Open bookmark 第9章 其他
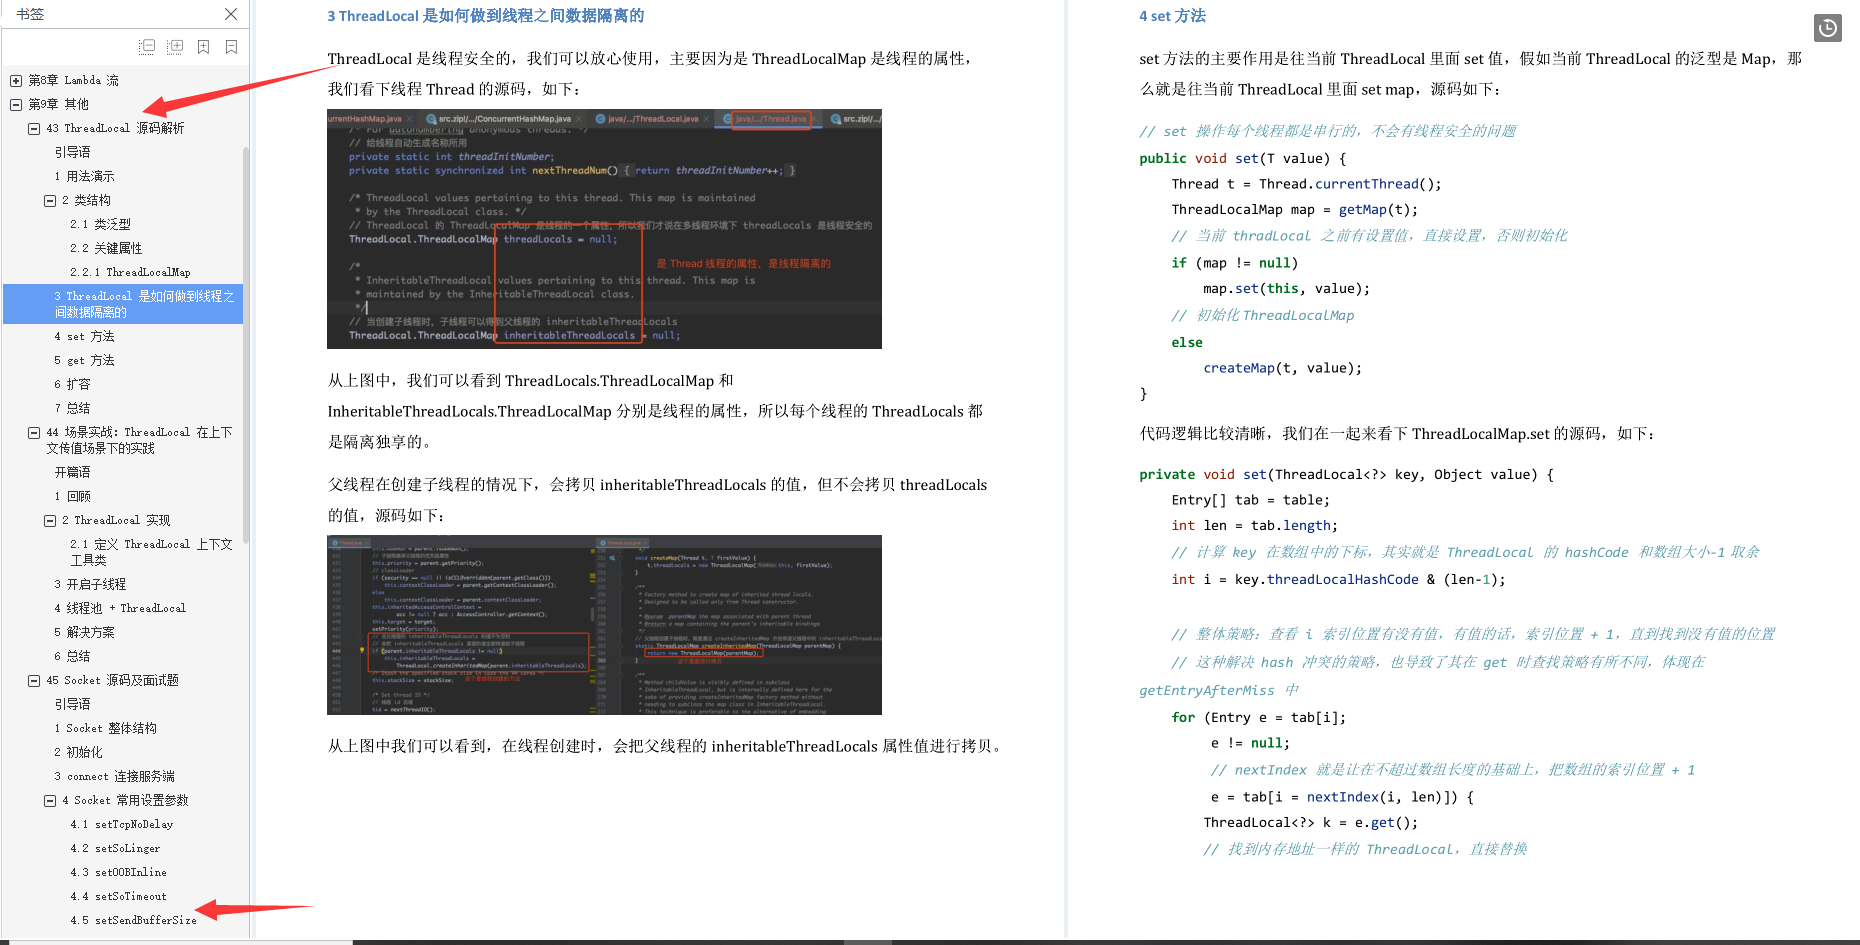Screen dimensions: 1860x945 pyautogui.click(x=58, y=104)
